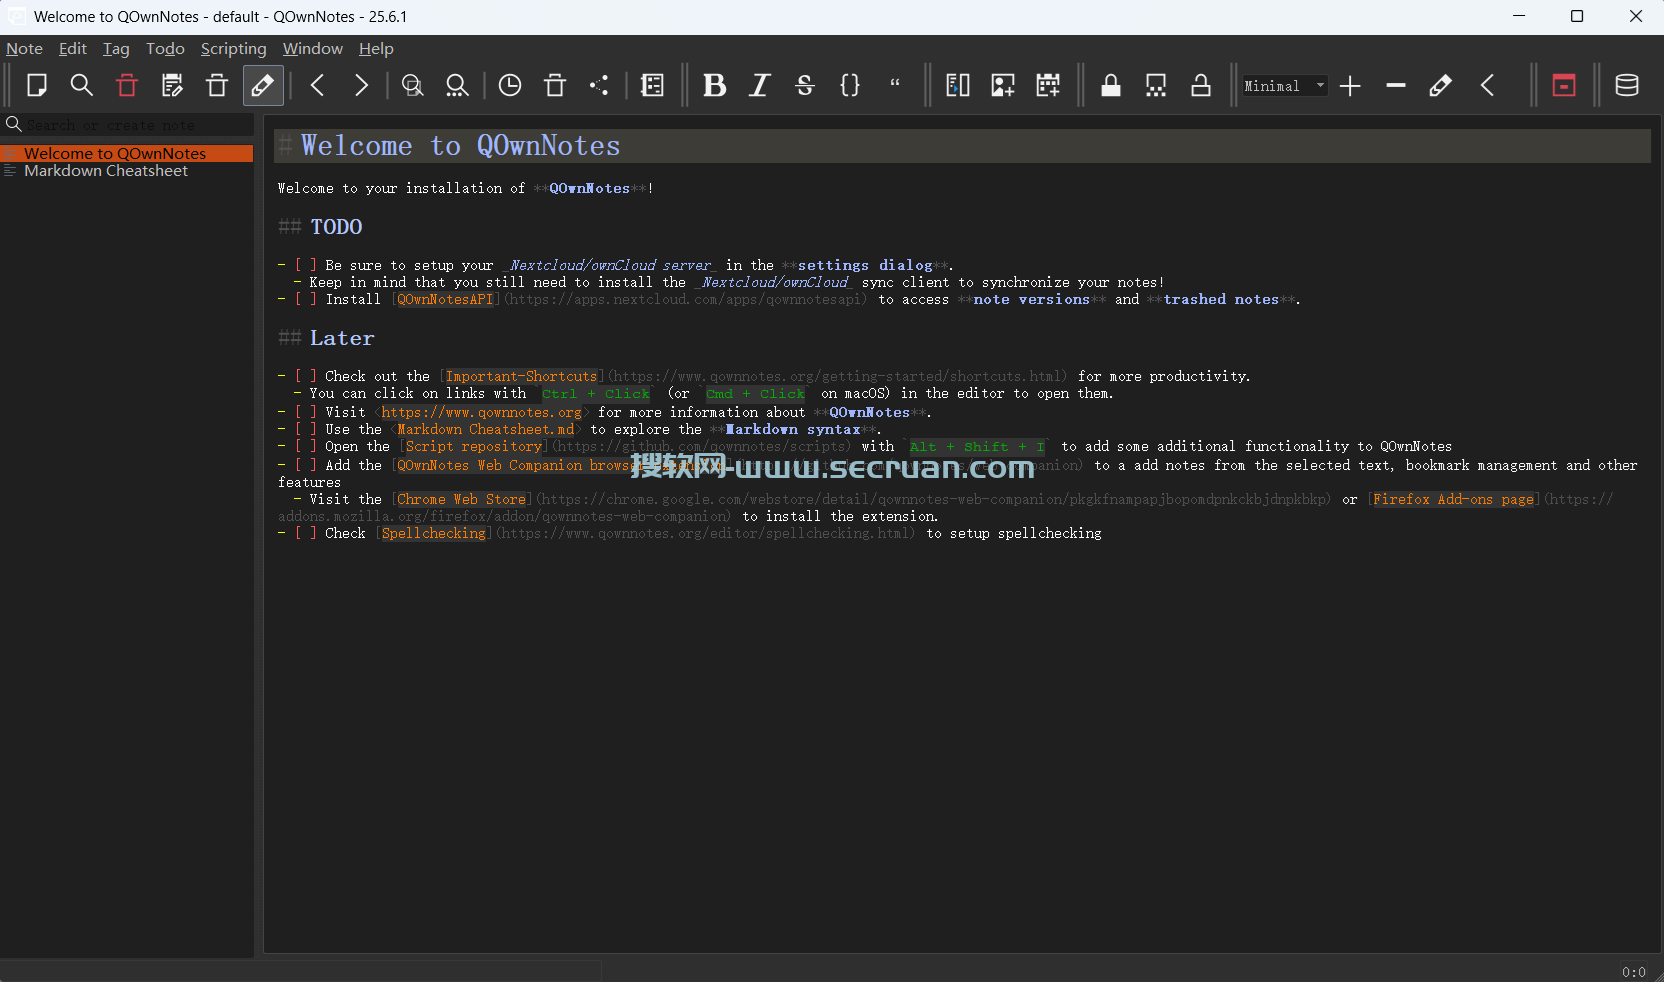1664x982 pixels.
Task: Select the Welcome to QOwnNotes note in list
Action: click(x=127, y=154)
